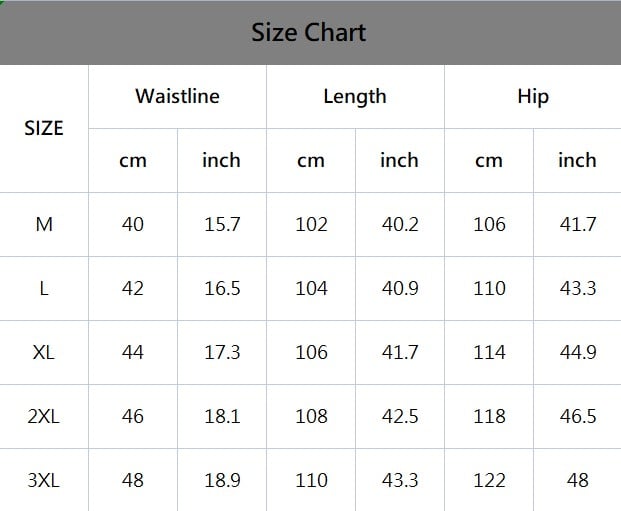
Task: Click the 40.2 inch length cell
Action: tap(400, 224)
